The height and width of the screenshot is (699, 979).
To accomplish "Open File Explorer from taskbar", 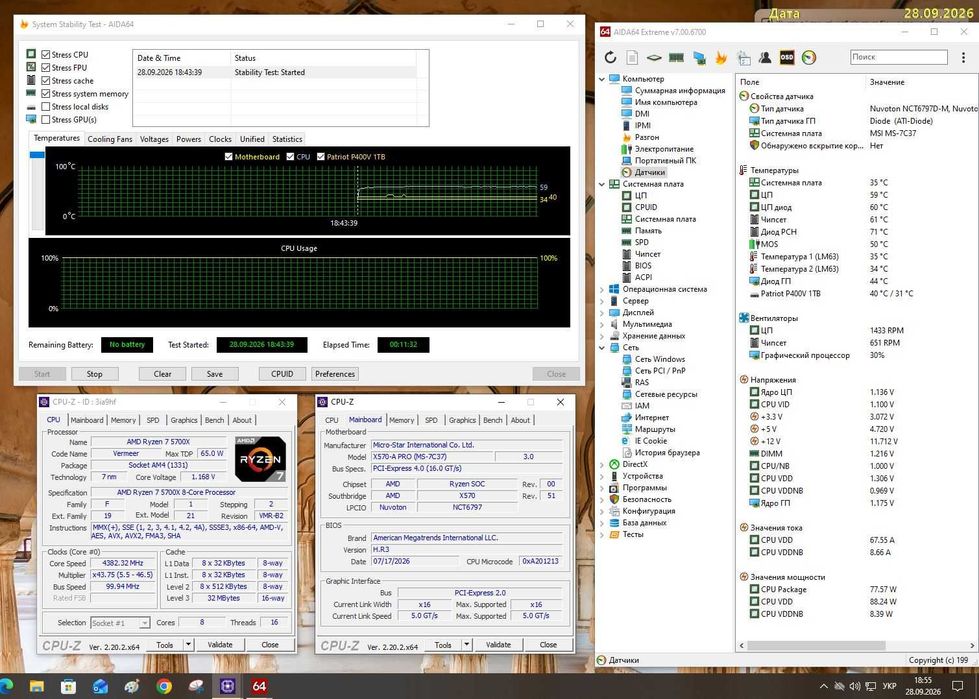I will click(37, 687).
